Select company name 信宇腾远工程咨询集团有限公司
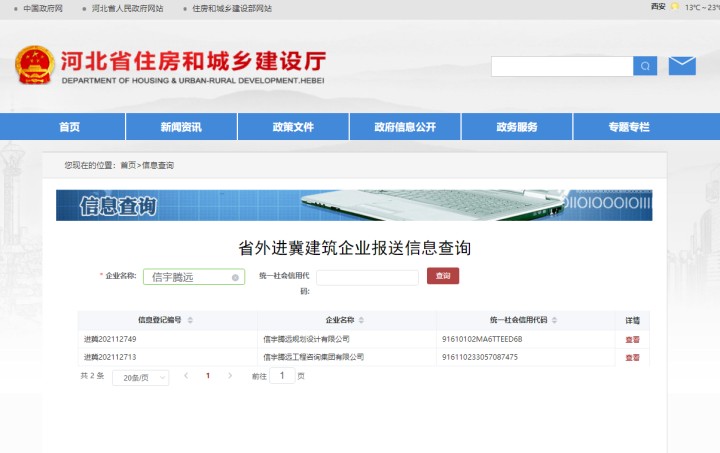The width and height of the screenshot is (720, 453). (x=314, y=357)
